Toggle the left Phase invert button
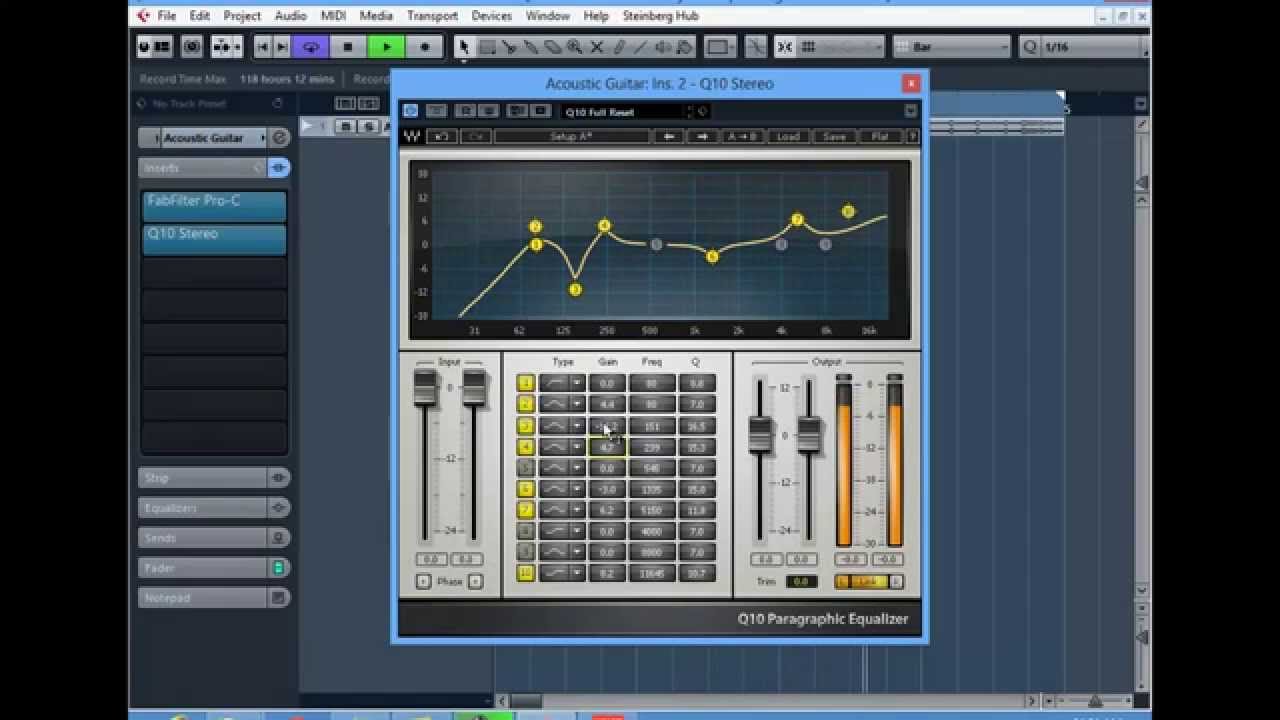The width and height of the screenshot is (1280, 720). tap(423, 582)
